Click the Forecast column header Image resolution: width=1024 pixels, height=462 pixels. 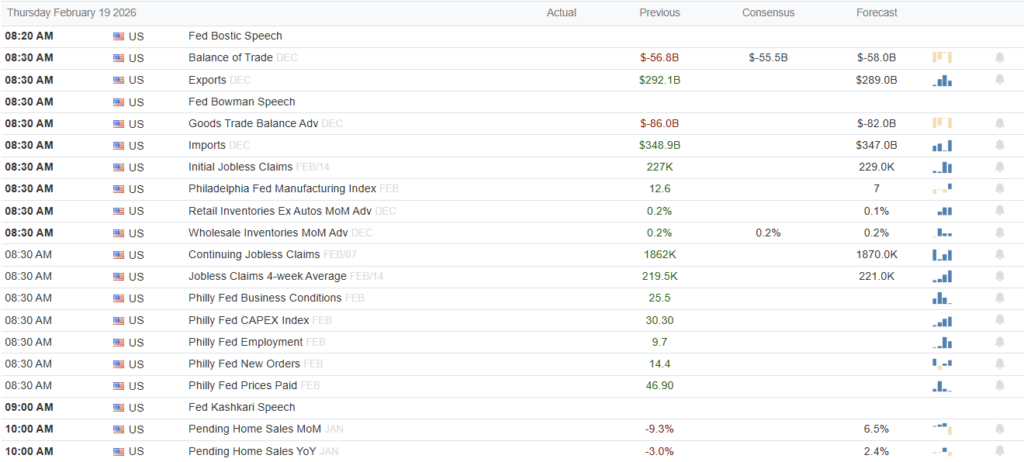[x=877, y=13]
